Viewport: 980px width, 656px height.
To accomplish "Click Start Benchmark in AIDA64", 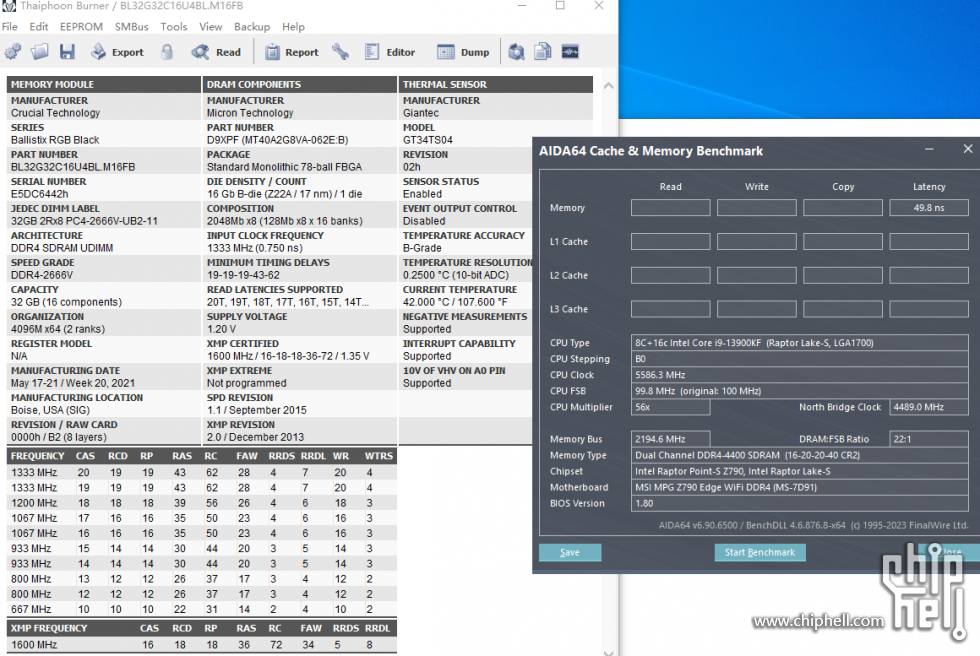I will (760, 552).
